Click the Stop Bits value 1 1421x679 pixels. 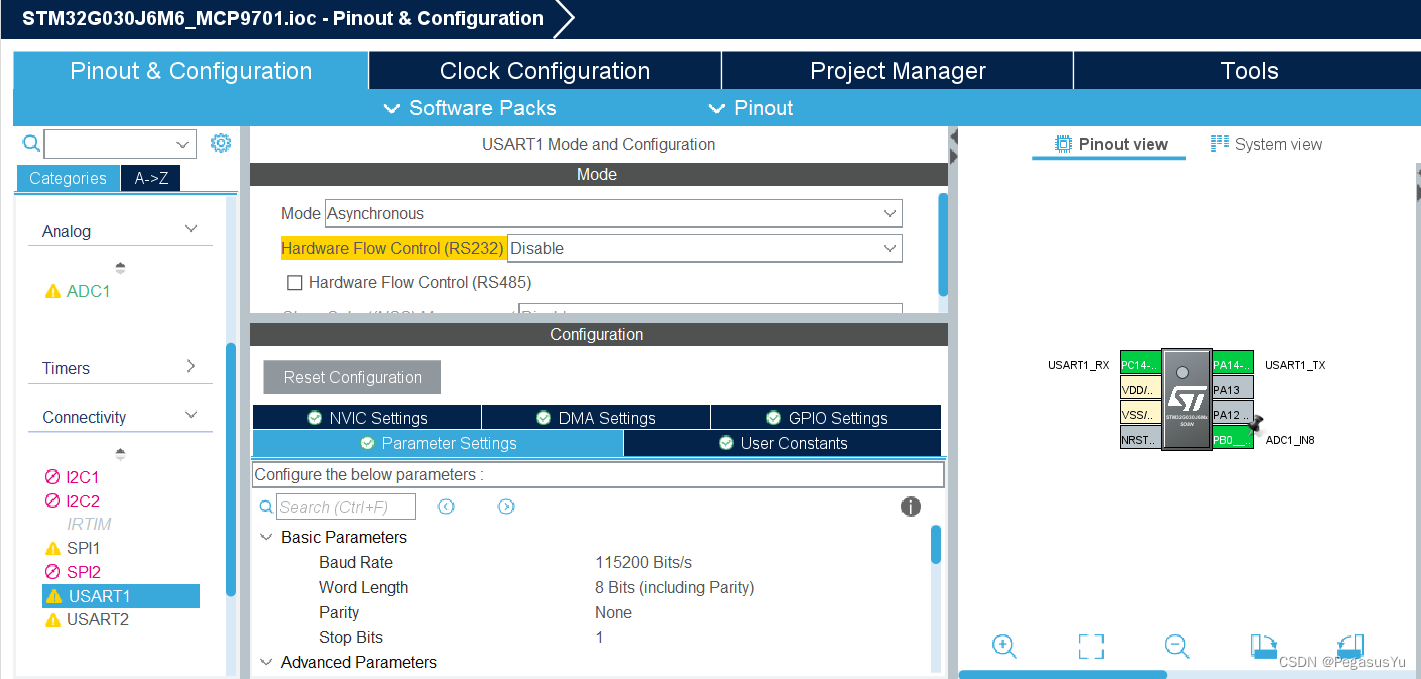click(x=599, y=637)
